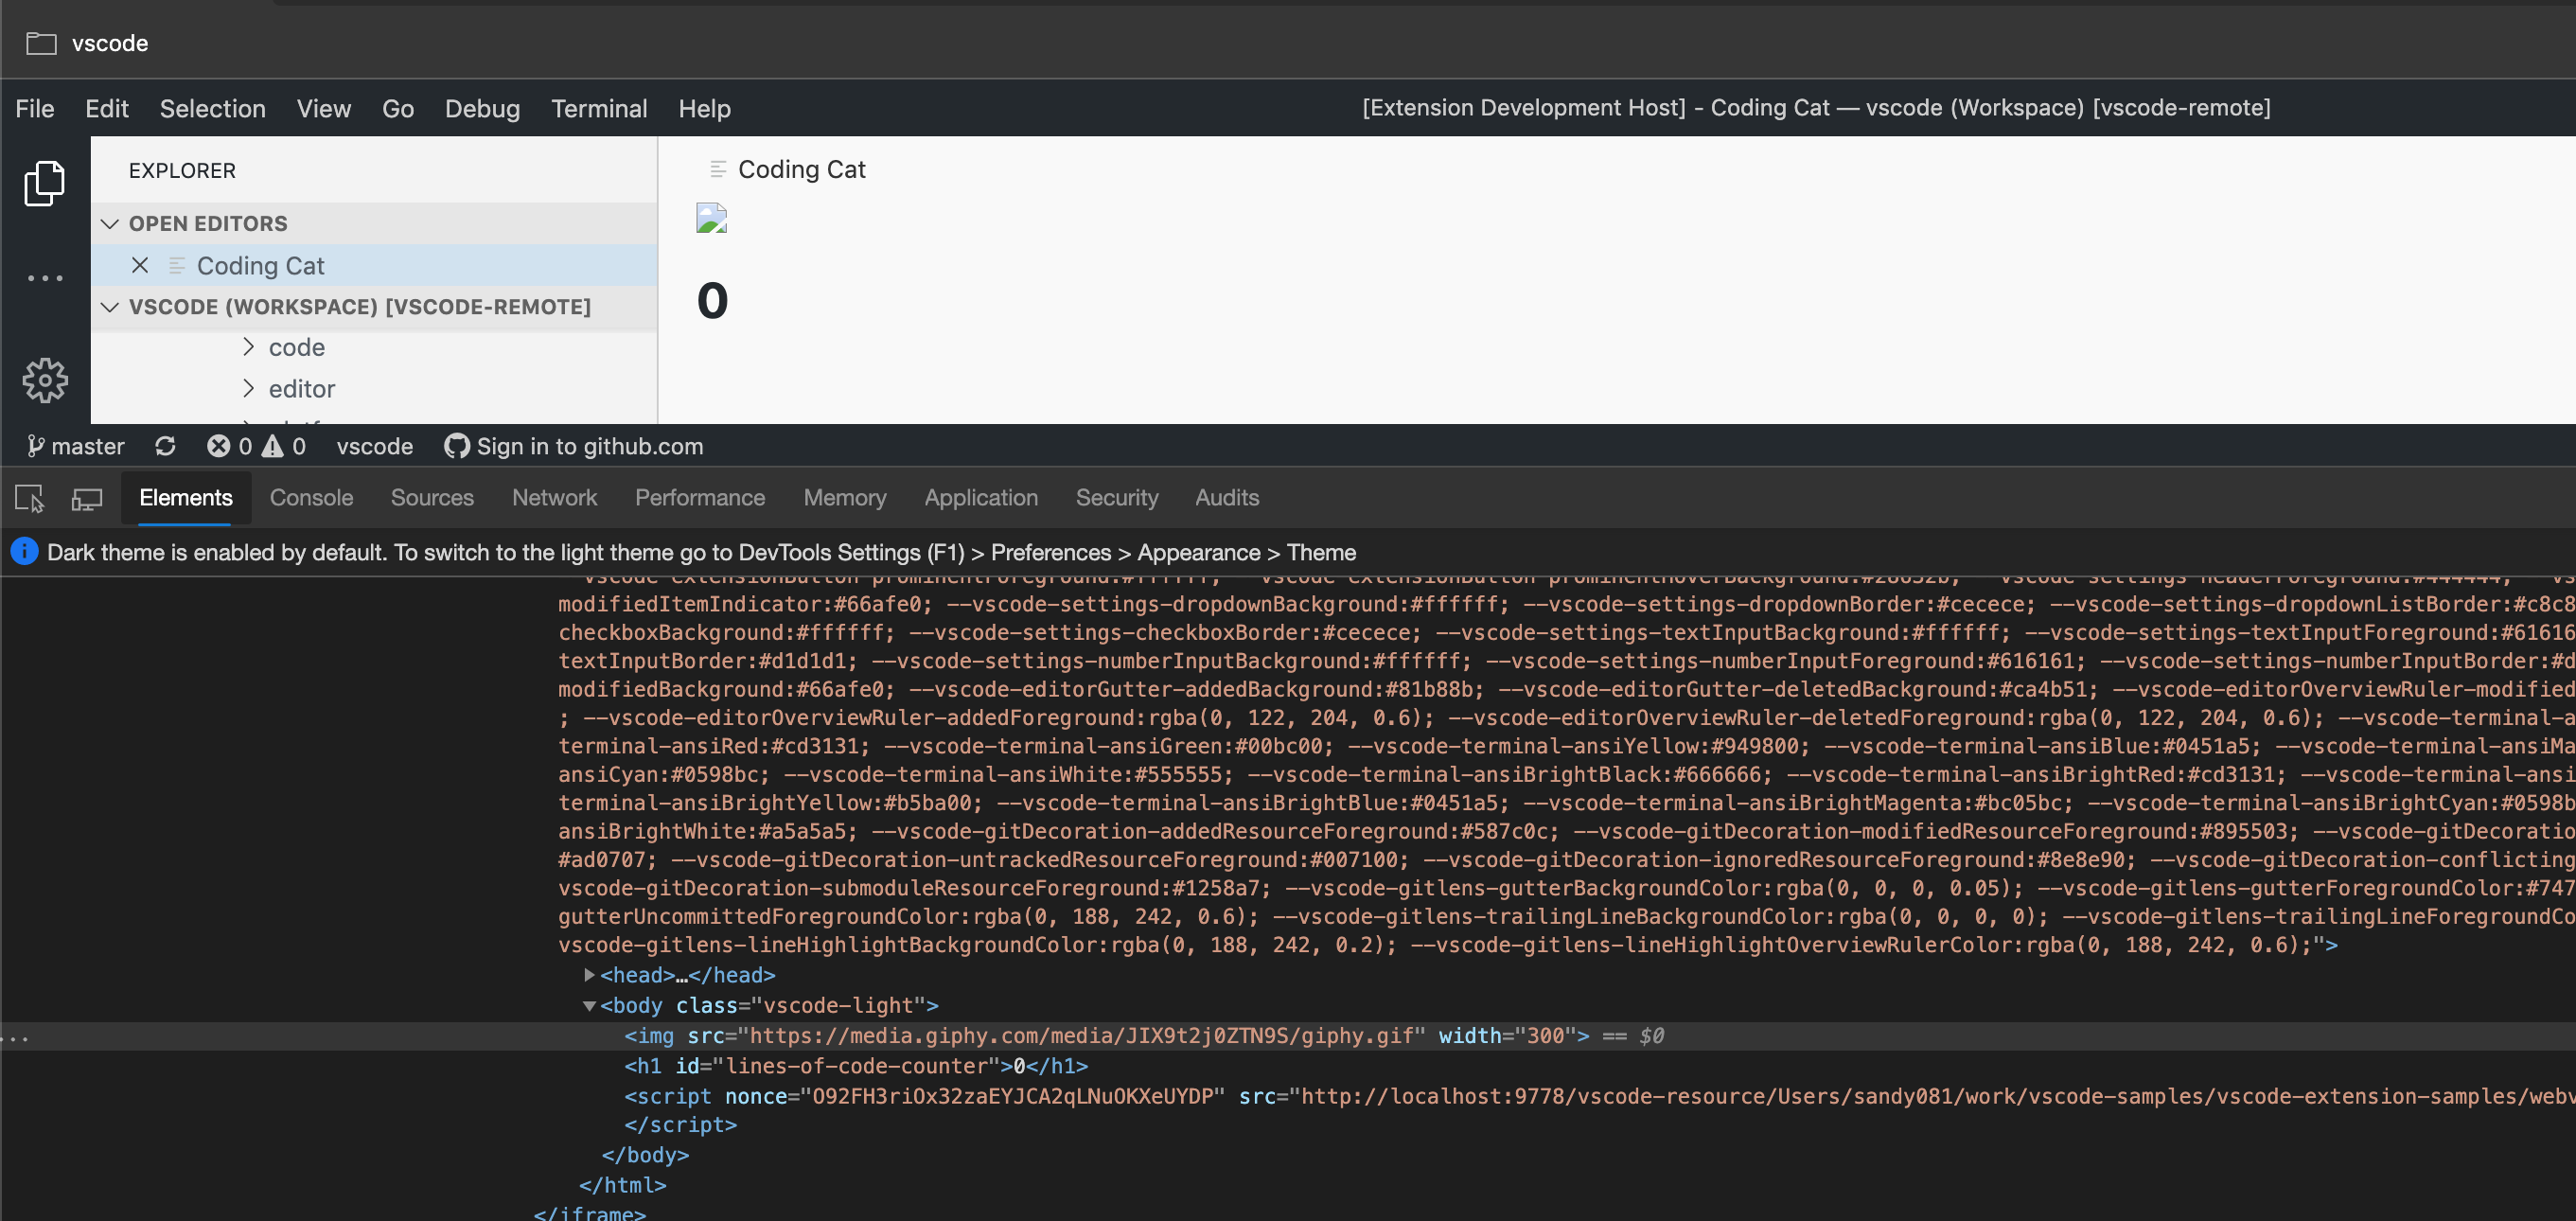Click the inspect element picker icon

point(29,498)
